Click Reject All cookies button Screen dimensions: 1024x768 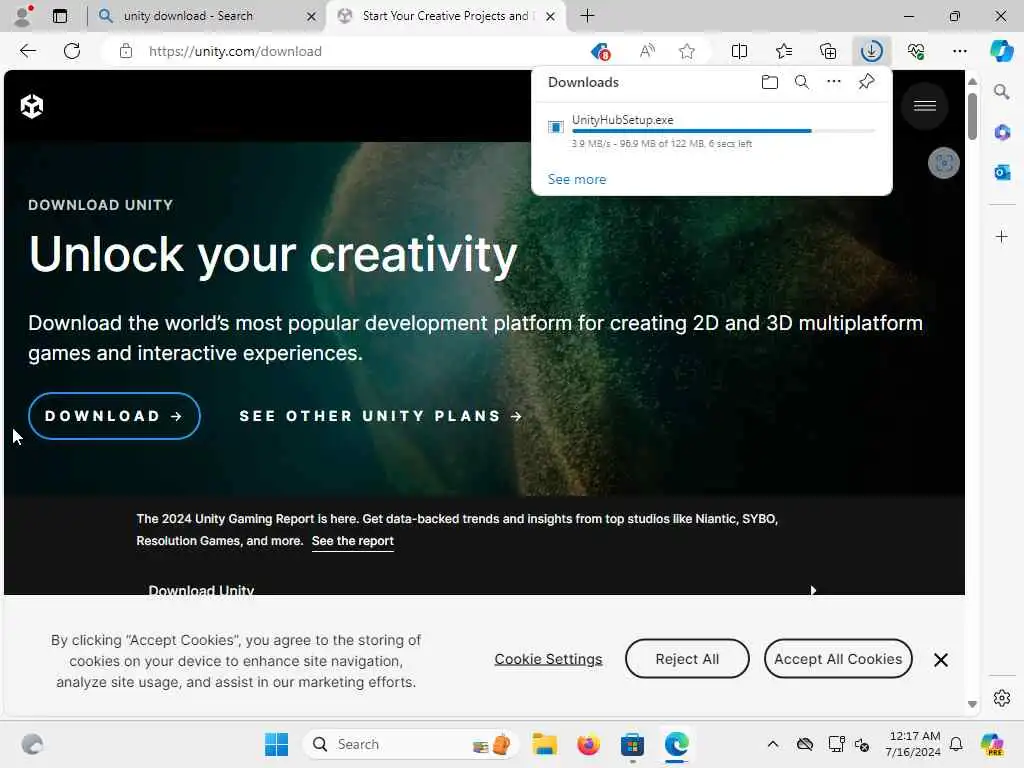coord(686,659)
